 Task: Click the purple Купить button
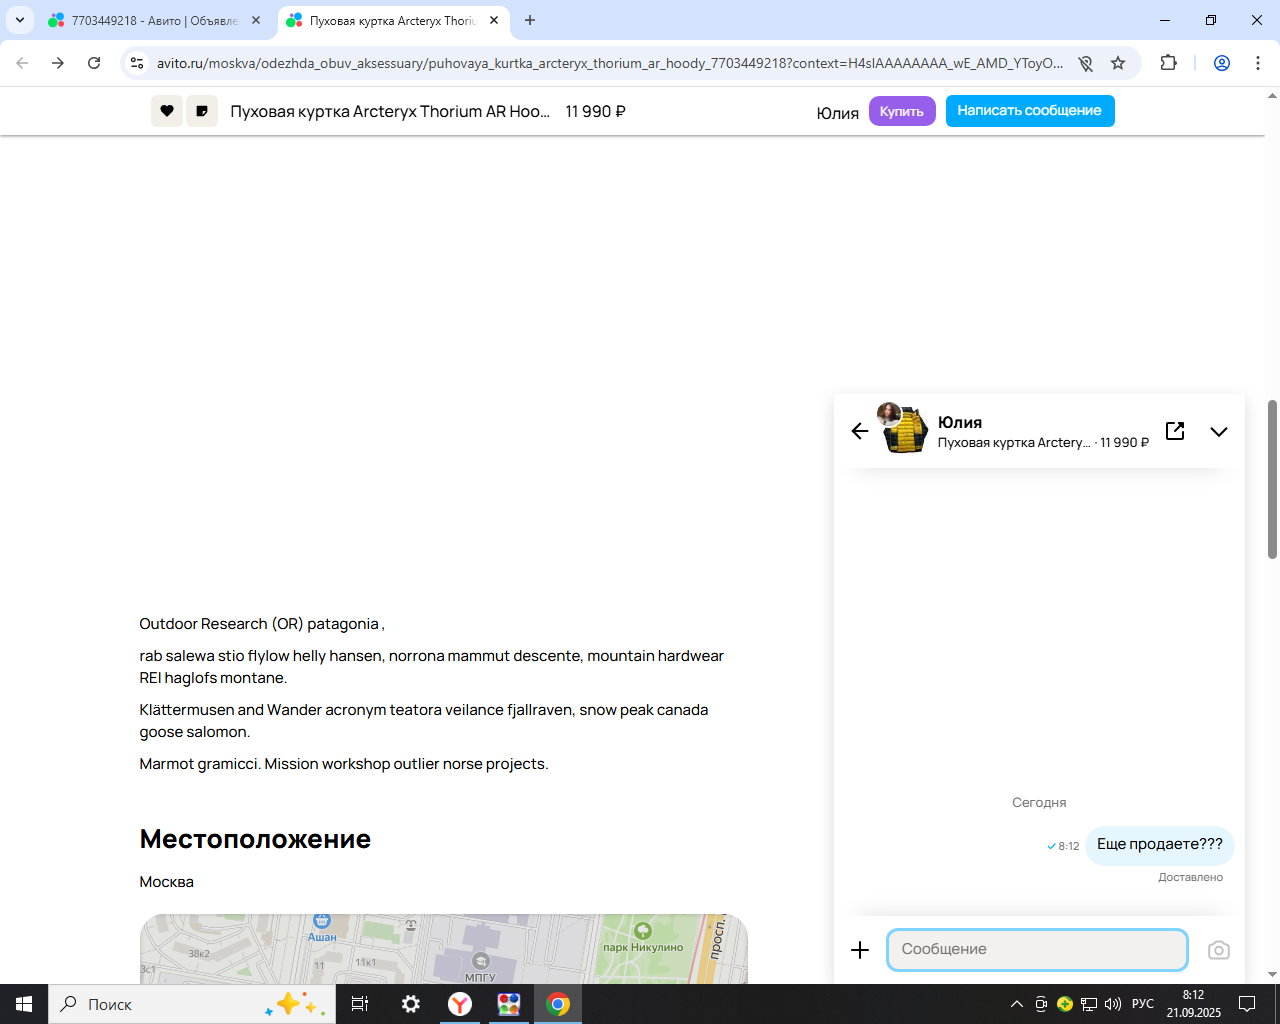(902, 111)
